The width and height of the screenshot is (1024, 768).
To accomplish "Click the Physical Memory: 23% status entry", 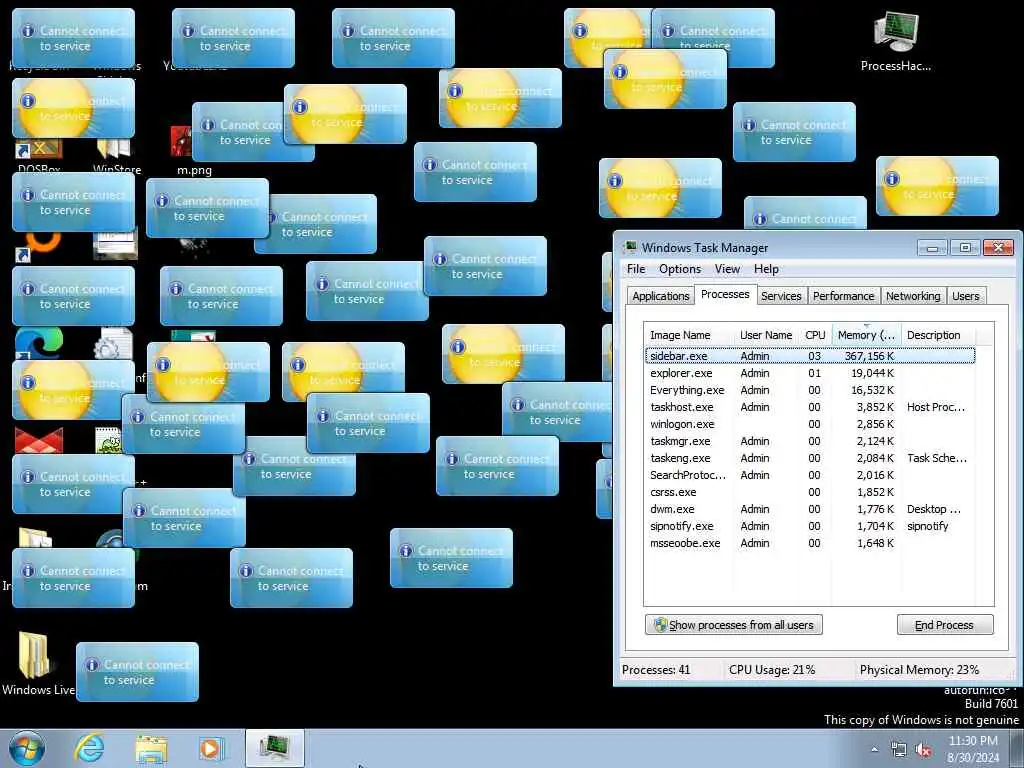I will click(919, 669).
